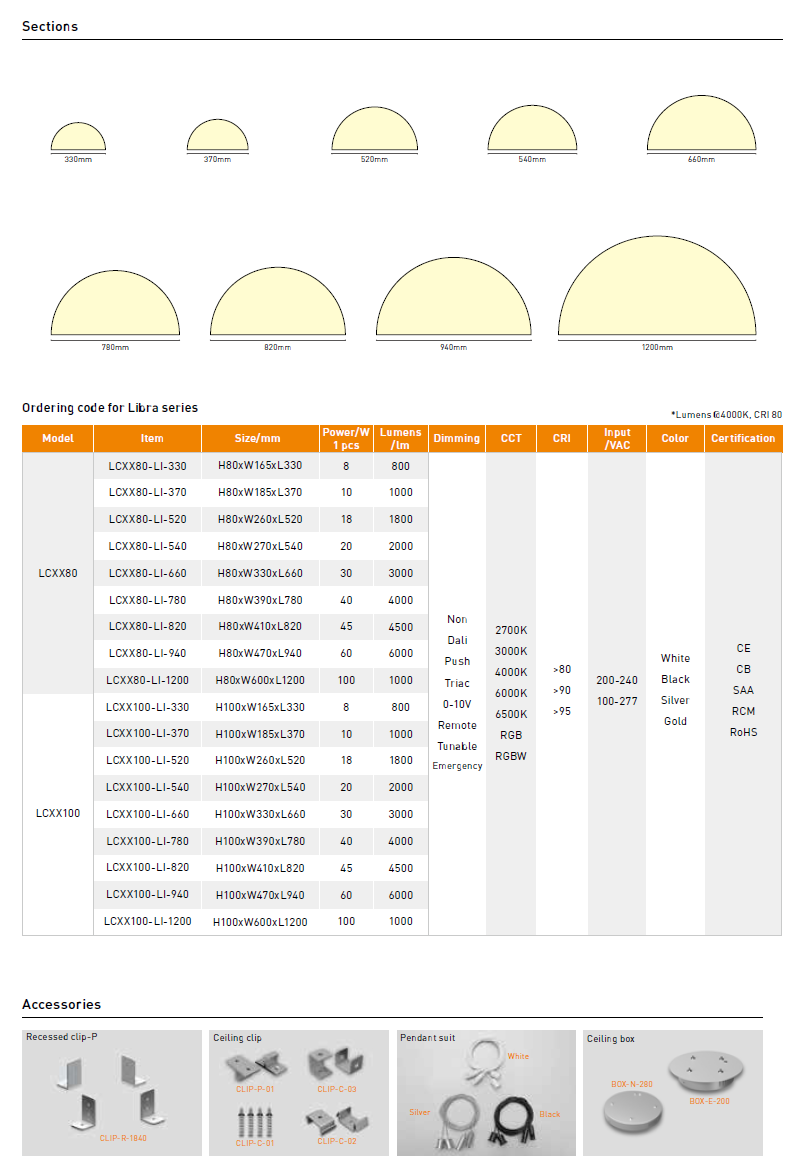Image resolution: width=800 pixels, height=1163 pixels.
Task: Select the Pendant suit accessory image
Action: (486, 1093)
